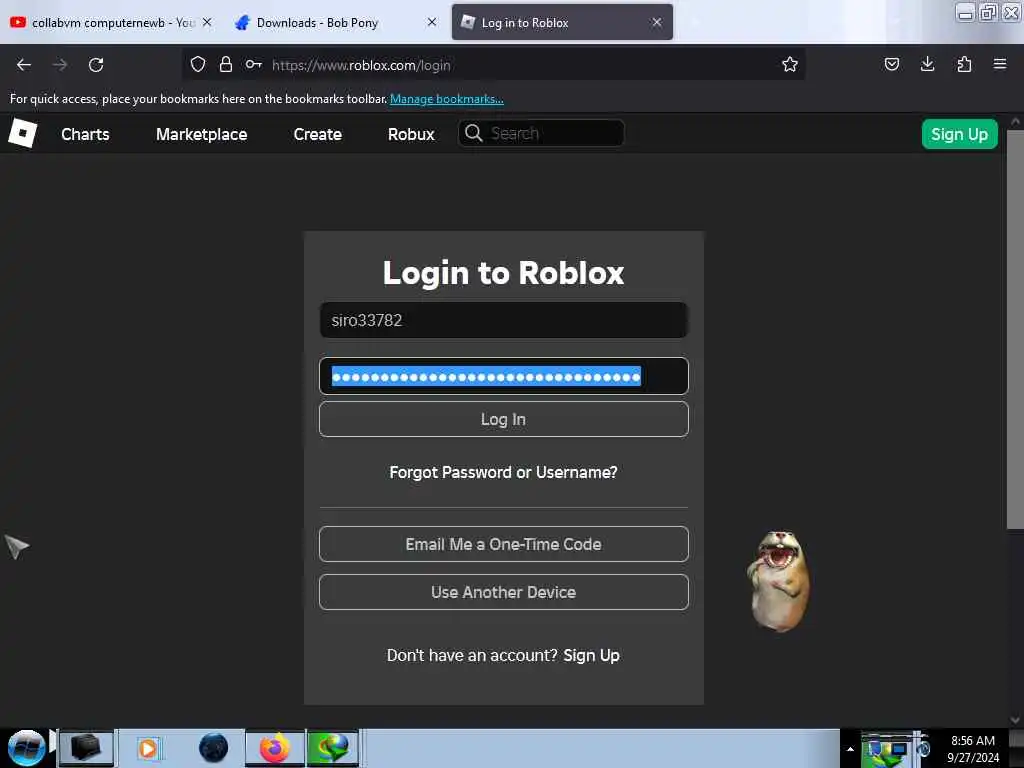Open the dark globe taskbar icon
Viewport: 1024px width, 768px height.
(214, 748)
